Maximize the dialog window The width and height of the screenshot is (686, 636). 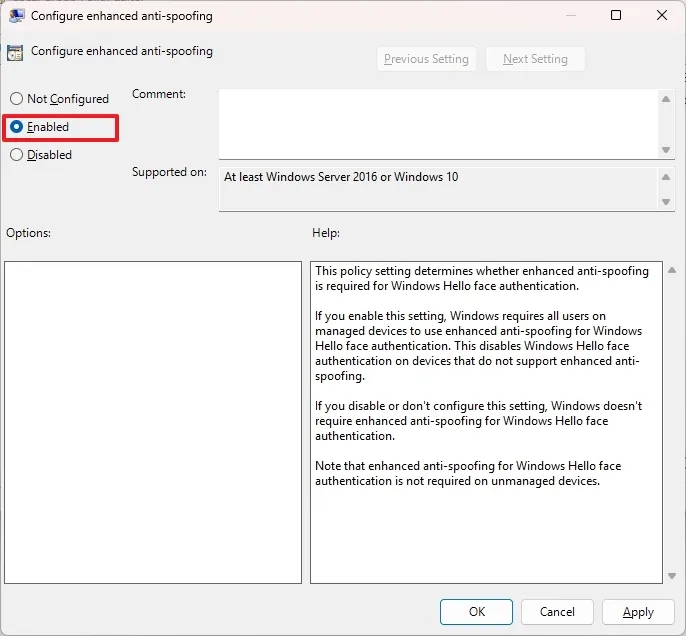point(616,15)
